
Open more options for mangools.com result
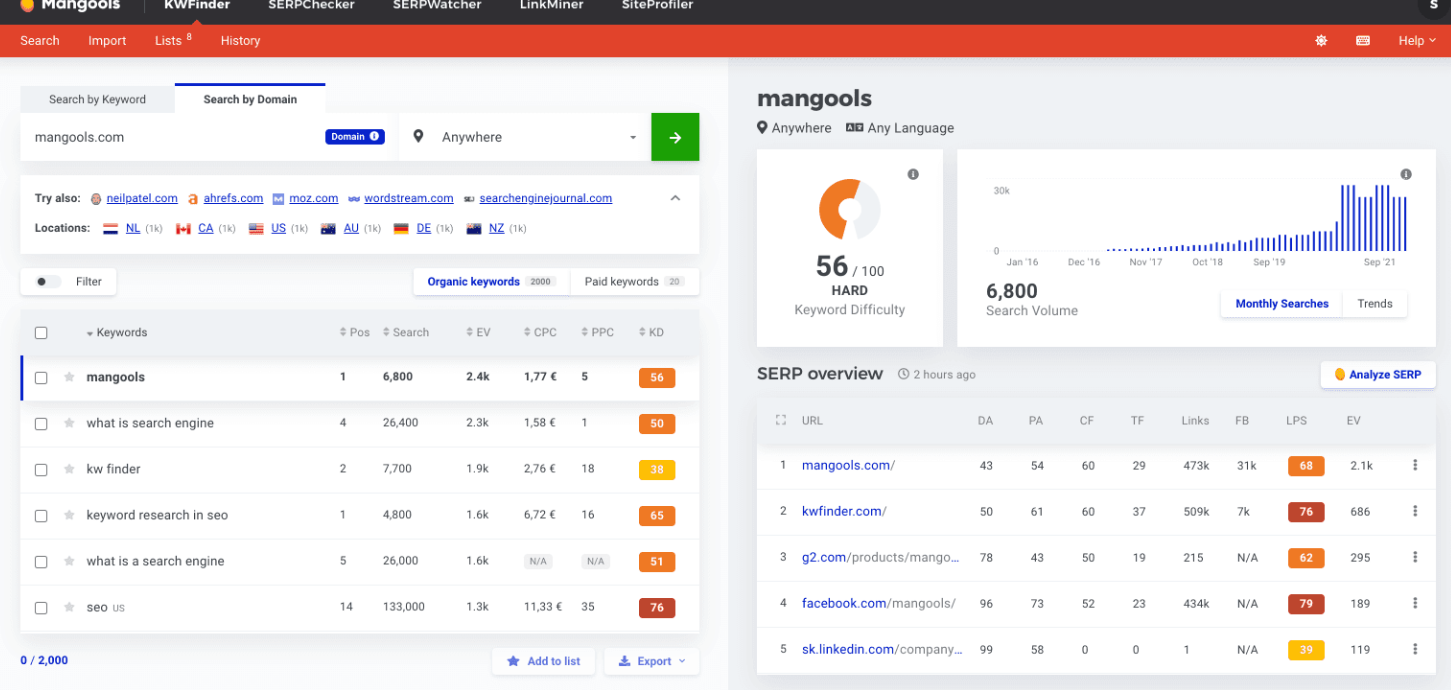[x=1415, y=465]
